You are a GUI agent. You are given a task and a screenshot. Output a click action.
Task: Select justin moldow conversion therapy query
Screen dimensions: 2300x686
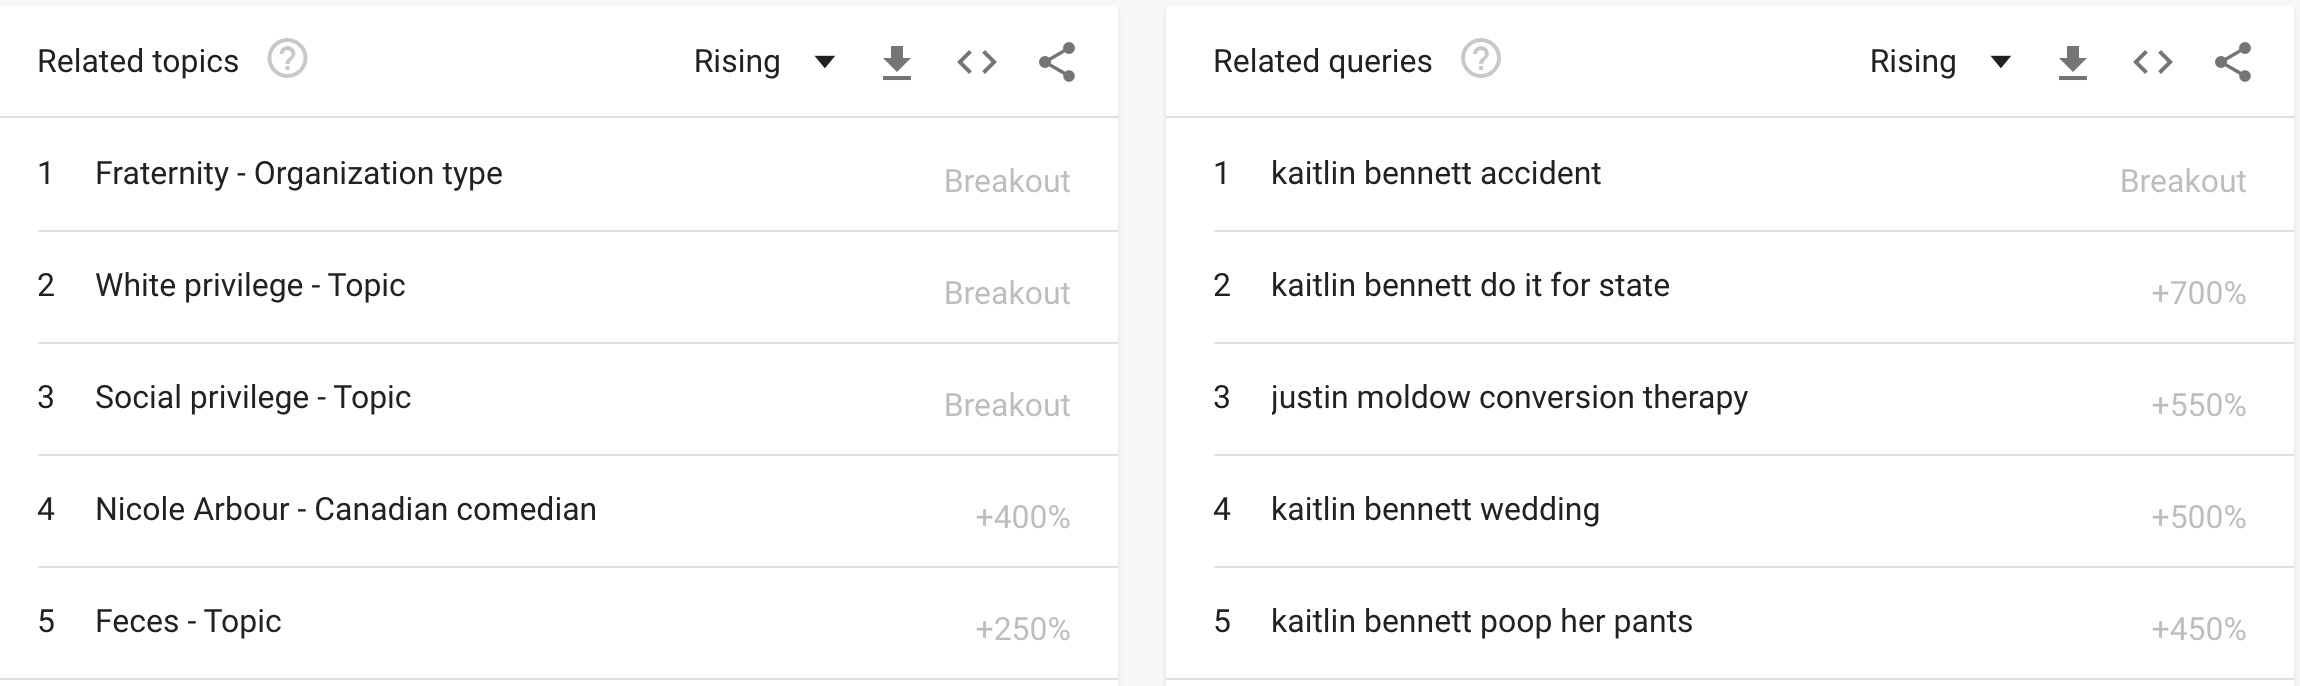(x=1730, y=399)
